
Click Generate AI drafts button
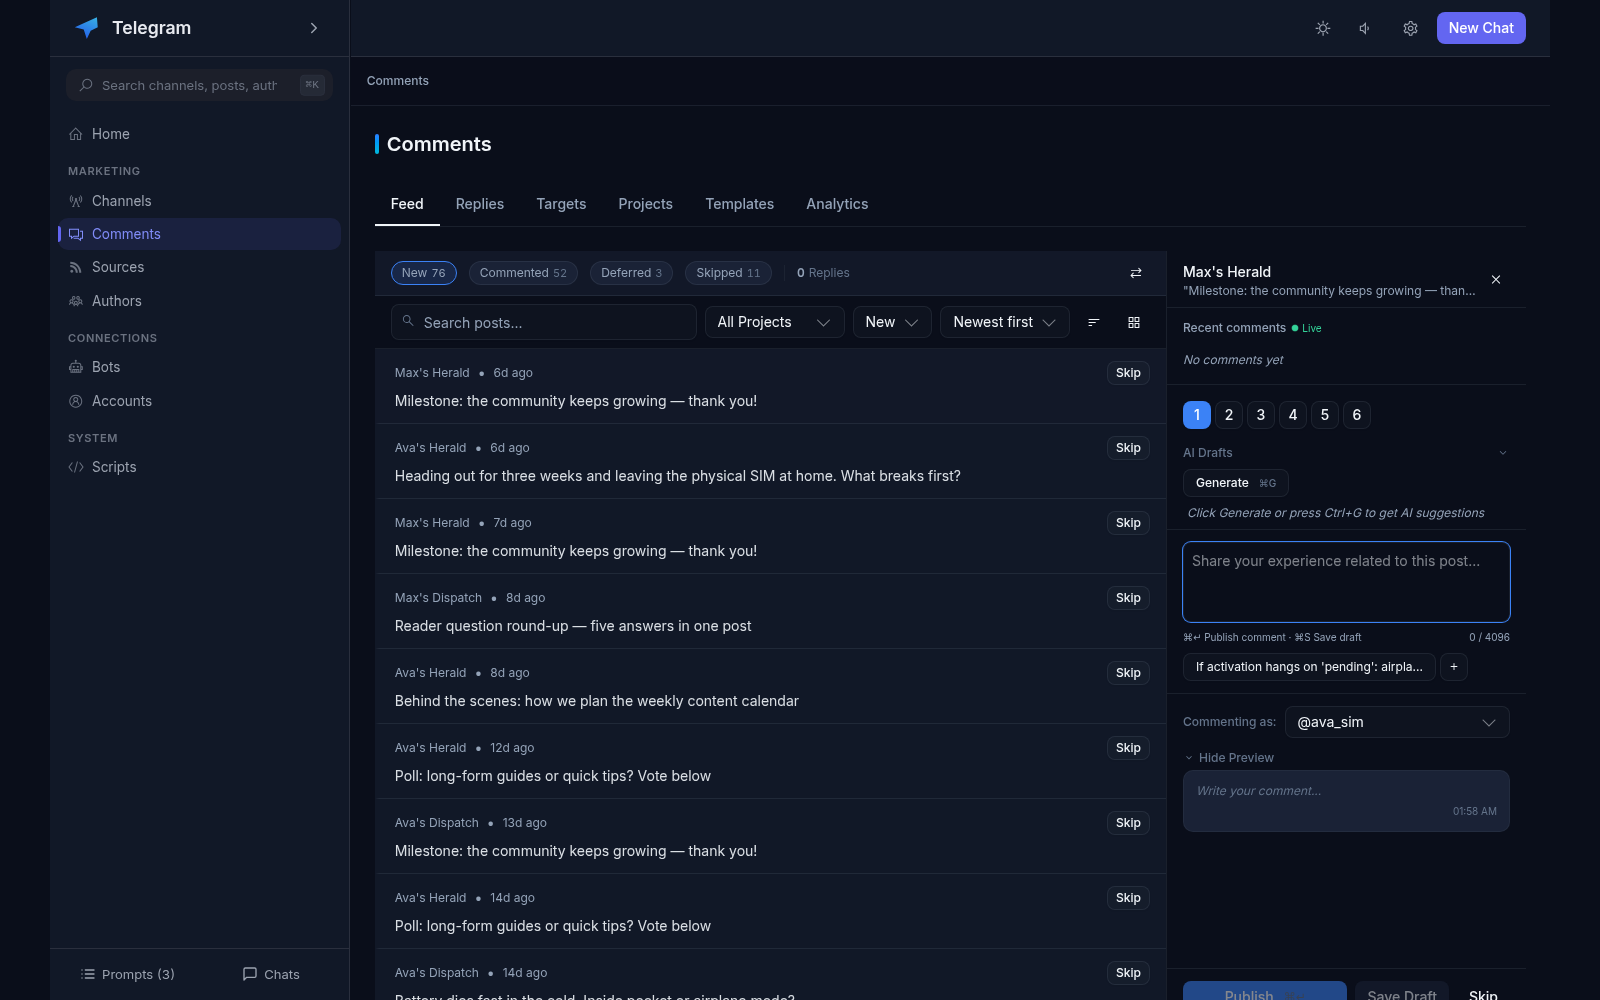pyautogui.click(x=1236, y=483)
